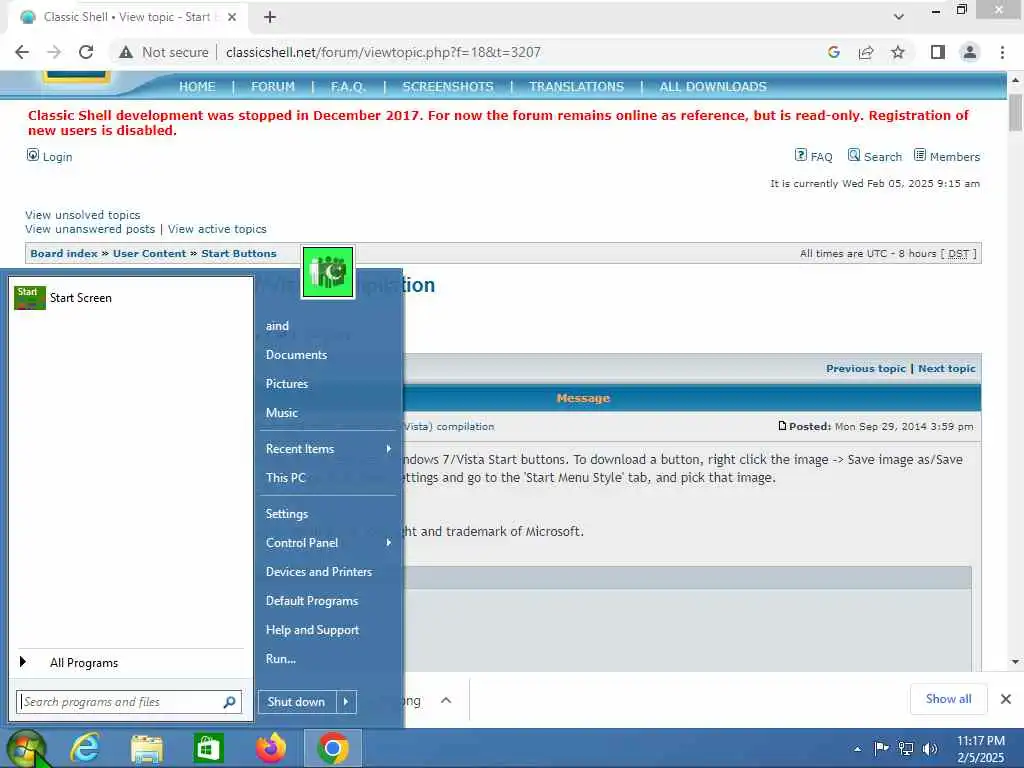Launch Internet Explorer from taskbar
The image size is (1024, 768).
click(x=86, y=748)
